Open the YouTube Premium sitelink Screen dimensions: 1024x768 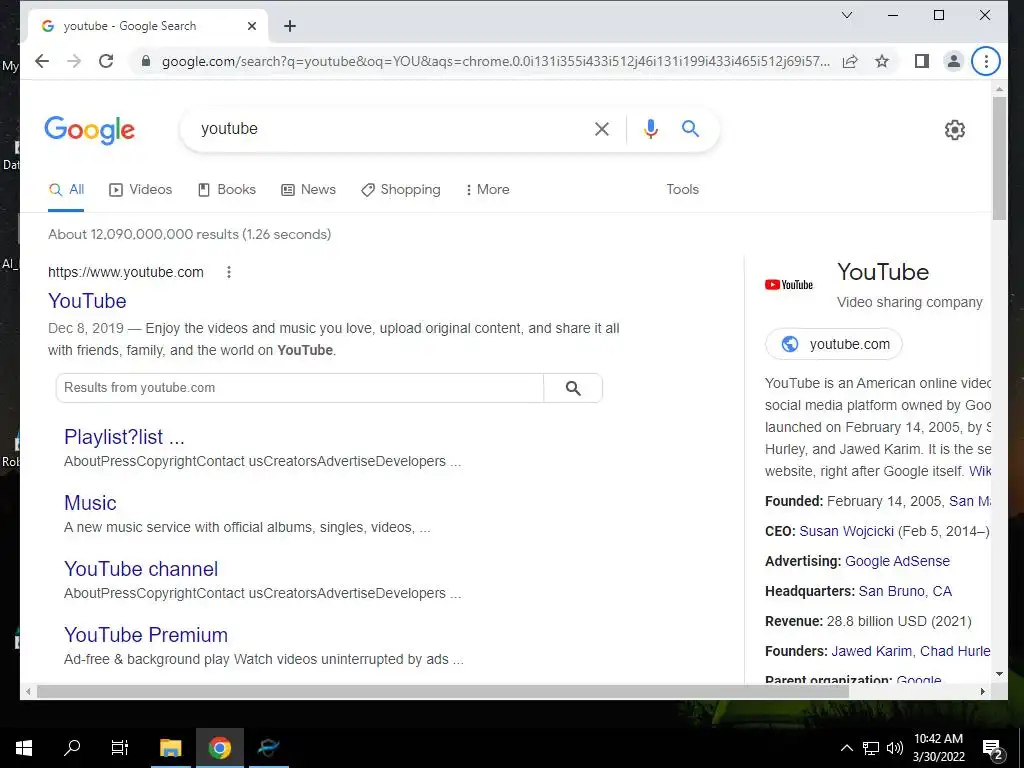[146, 635]
